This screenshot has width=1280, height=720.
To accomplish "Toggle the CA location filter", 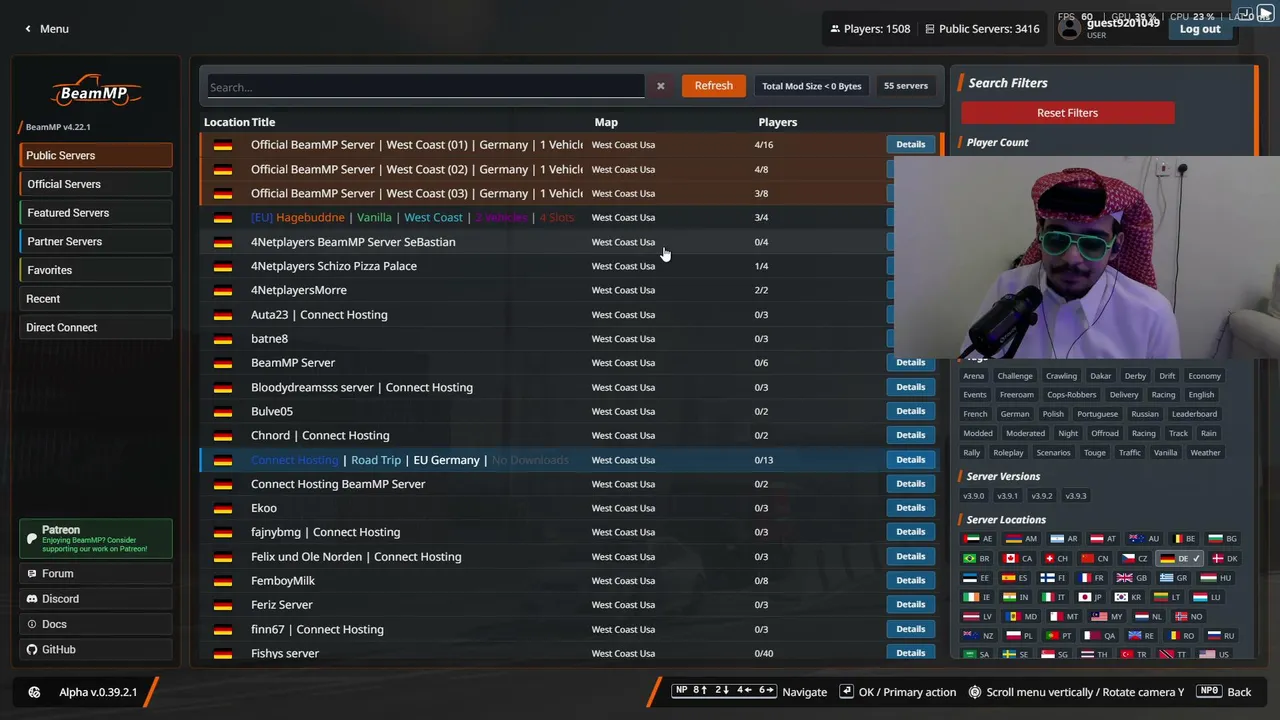I will 1019,558.
